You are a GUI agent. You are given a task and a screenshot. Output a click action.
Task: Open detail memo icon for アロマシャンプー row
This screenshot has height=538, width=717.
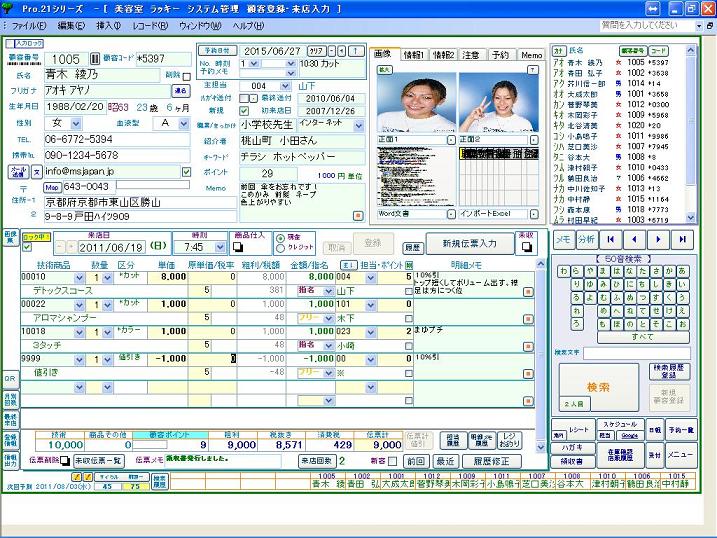[x=528, y=319]
